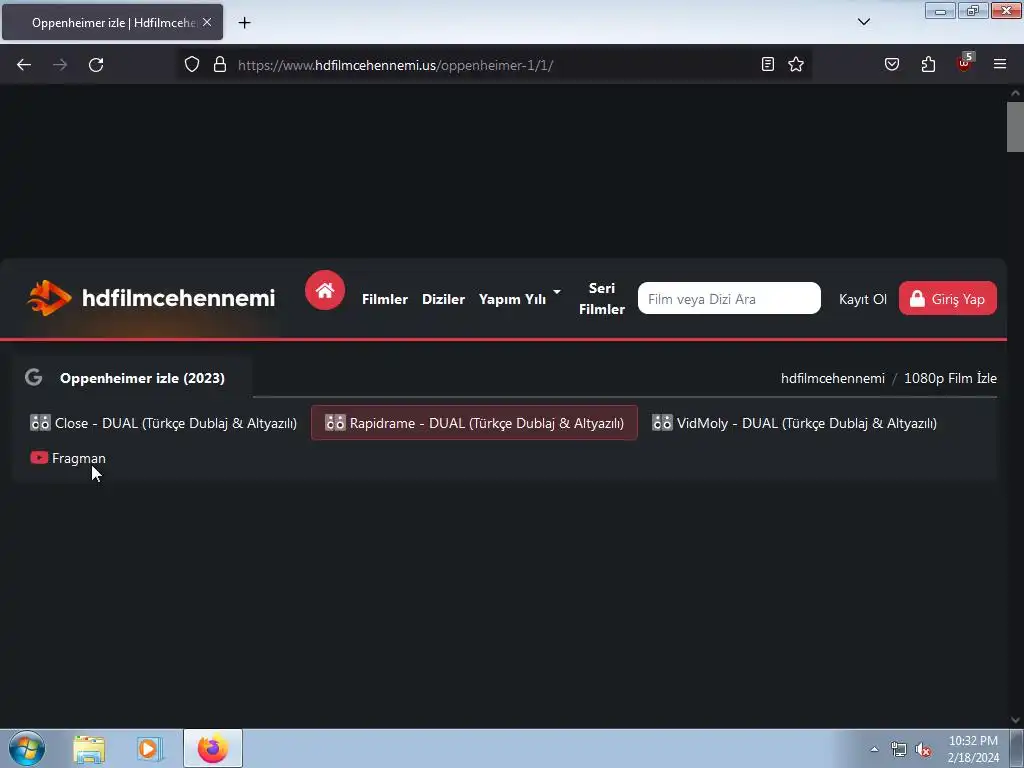
Task: List all tabs dropdown arrow
Action: tap(864, 22)
